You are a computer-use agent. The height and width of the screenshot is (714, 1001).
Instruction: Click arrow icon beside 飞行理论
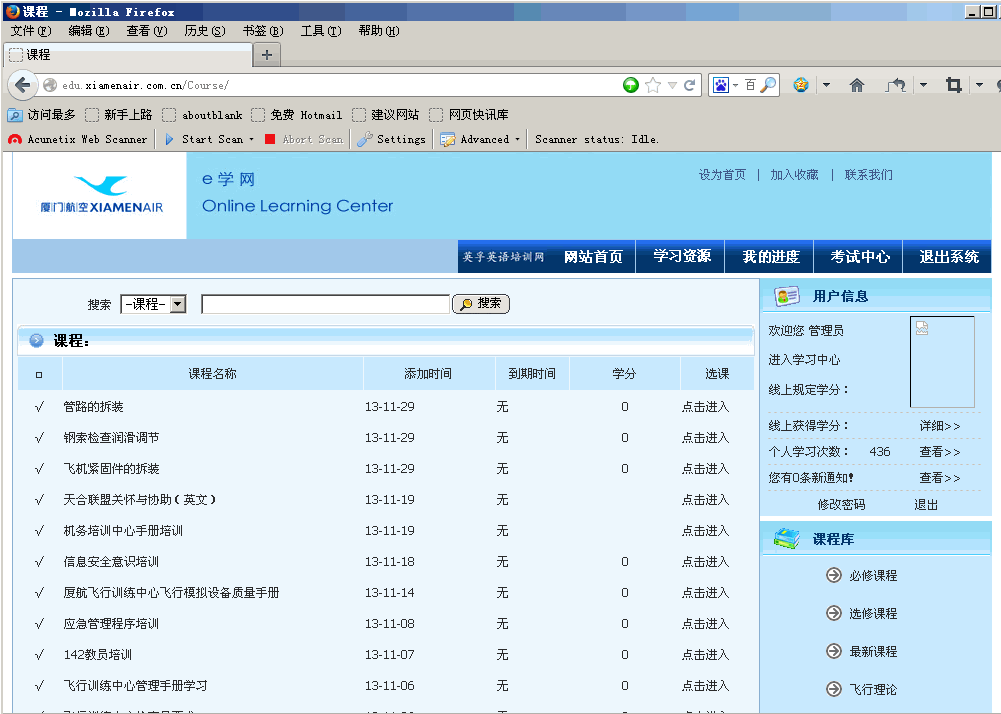point(834,689)
